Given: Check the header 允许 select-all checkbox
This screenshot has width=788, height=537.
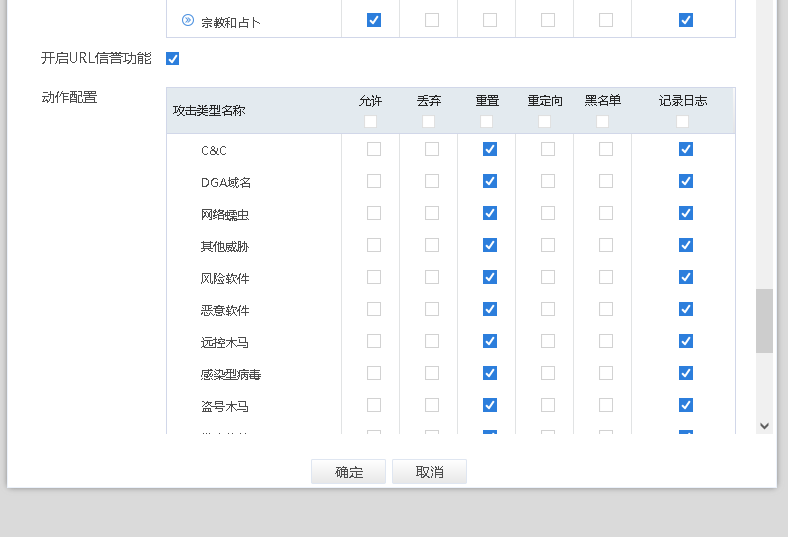Looking at the screenshot, I should click(x=371, y=121).
